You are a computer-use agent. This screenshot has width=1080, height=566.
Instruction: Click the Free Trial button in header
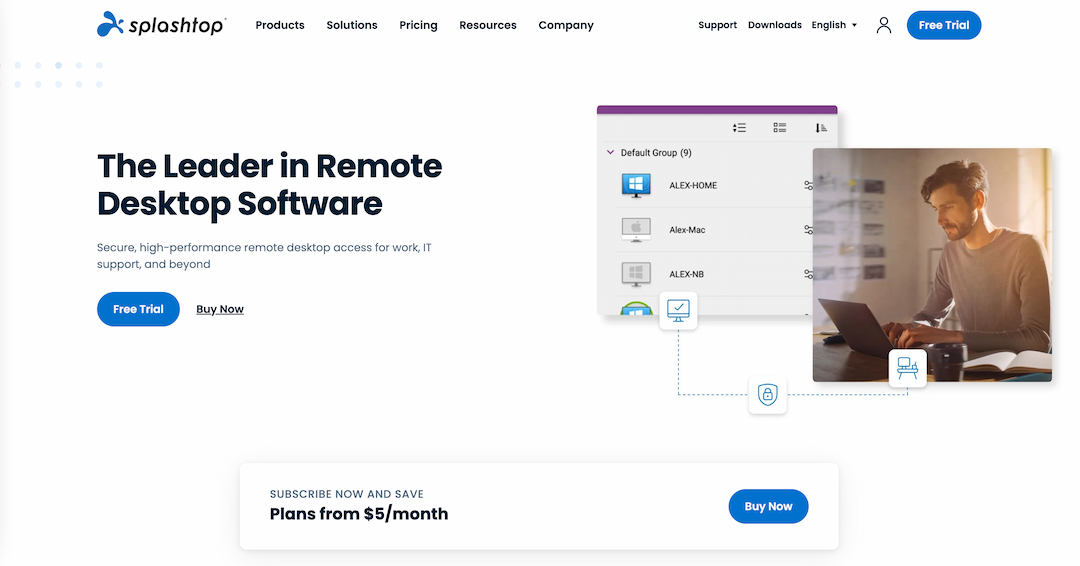point(944,25)
